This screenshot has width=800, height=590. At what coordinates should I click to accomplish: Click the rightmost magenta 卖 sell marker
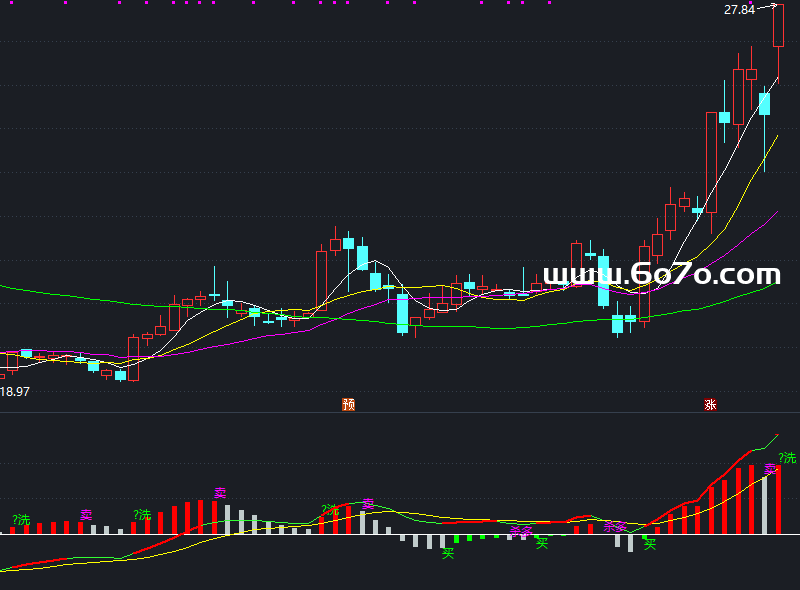coord(770,468)
